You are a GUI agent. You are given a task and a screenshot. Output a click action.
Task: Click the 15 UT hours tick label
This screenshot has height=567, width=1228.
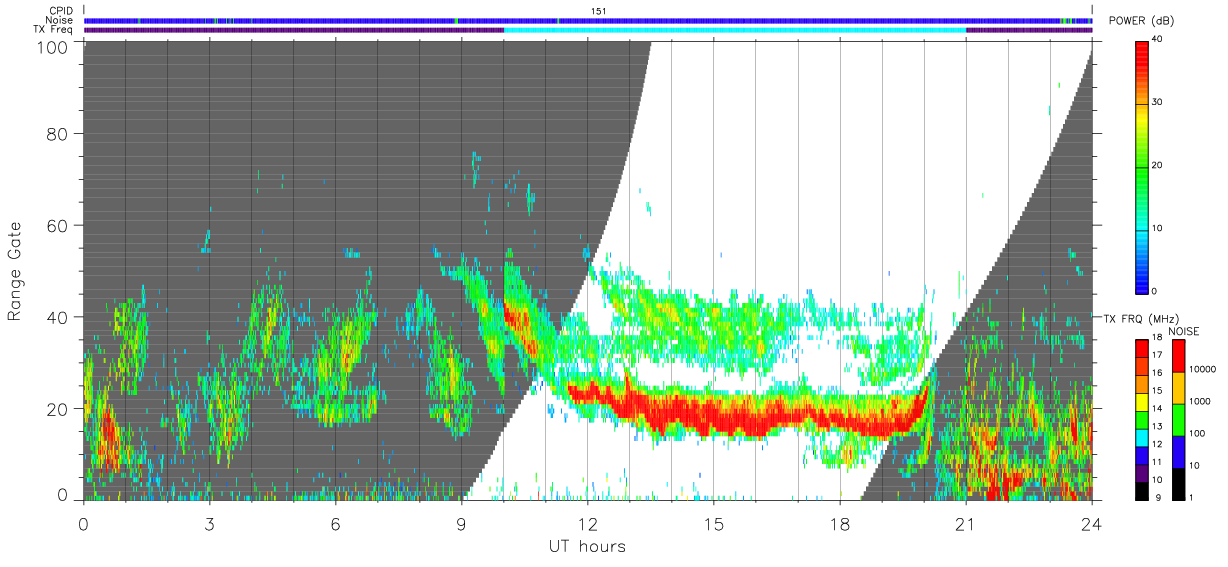[x=714, y=524]
